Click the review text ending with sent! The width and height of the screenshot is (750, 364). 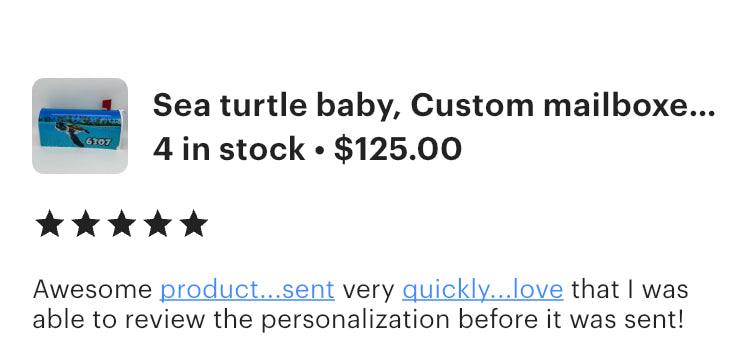tap(358, 305)
